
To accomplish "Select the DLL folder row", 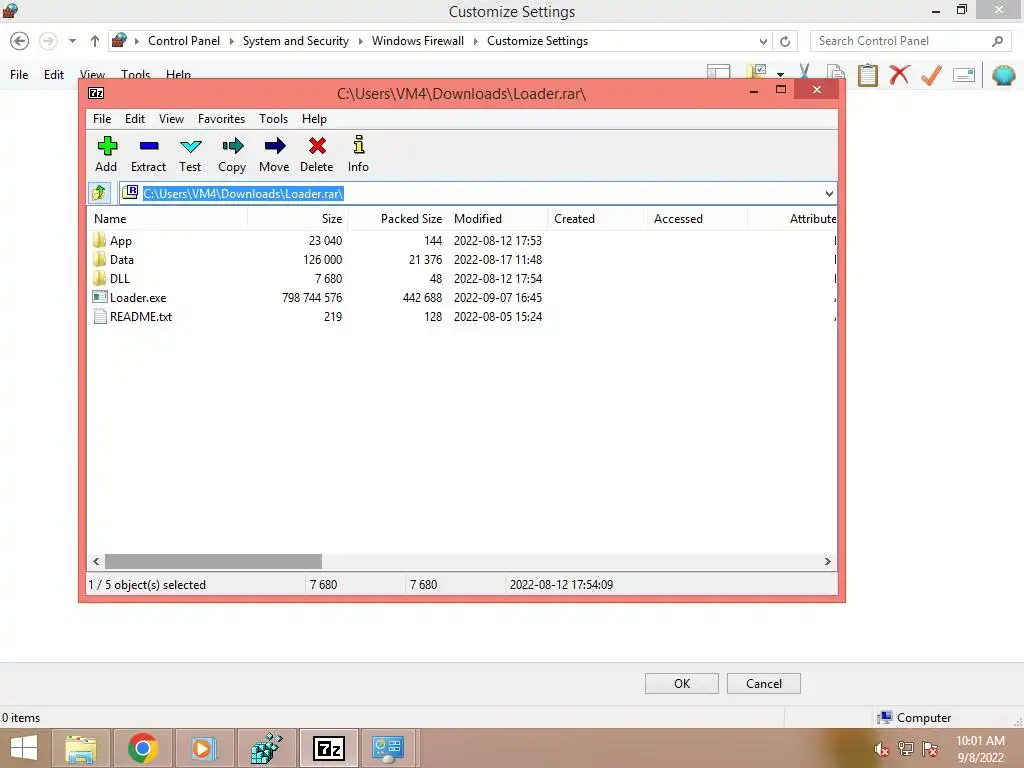I will tap(462, 279).
